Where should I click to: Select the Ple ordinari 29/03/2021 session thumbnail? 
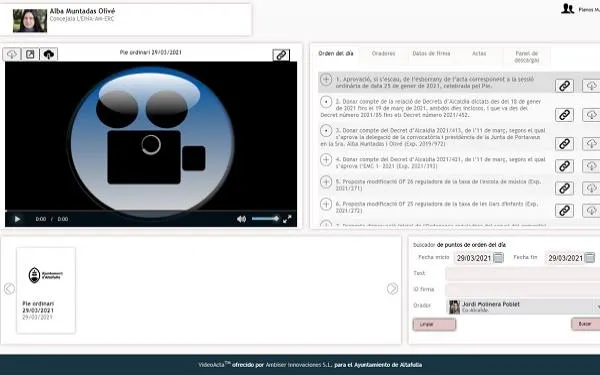[46, 290]
